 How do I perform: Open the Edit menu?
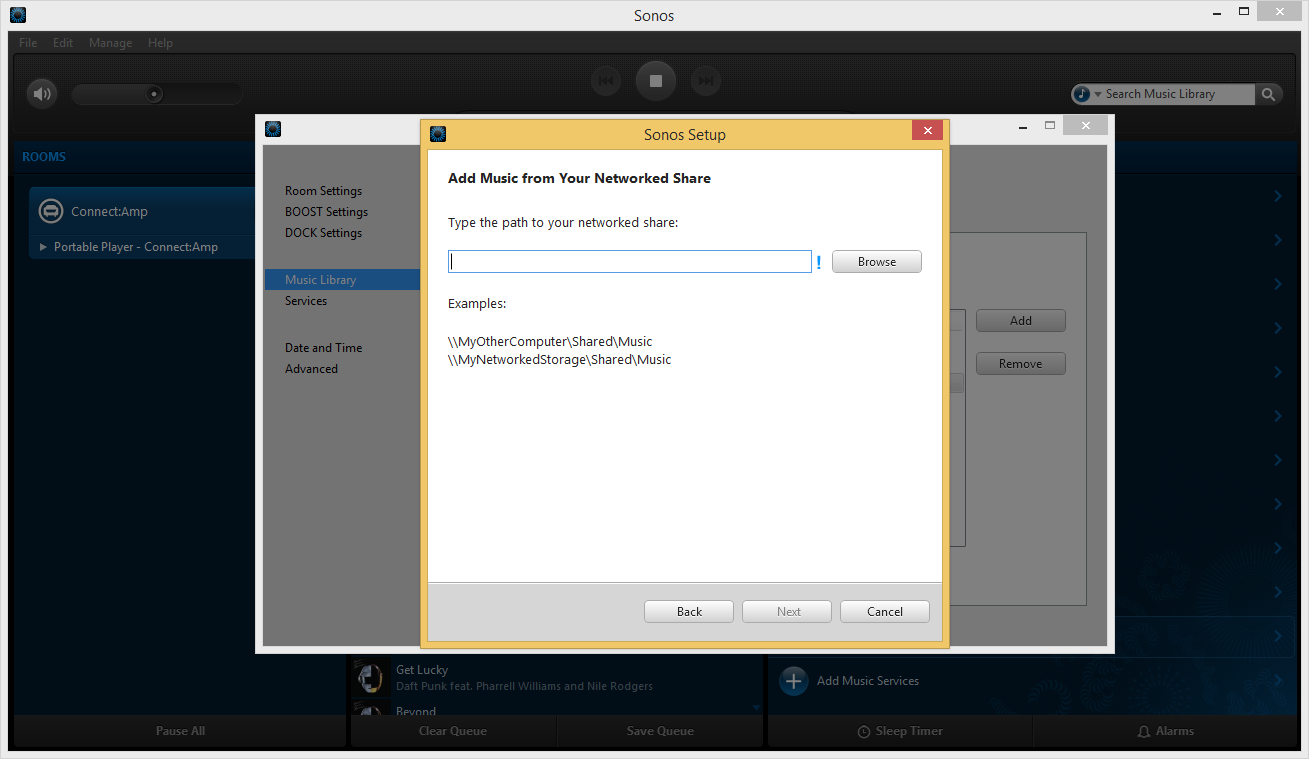[x=63, y=43]
